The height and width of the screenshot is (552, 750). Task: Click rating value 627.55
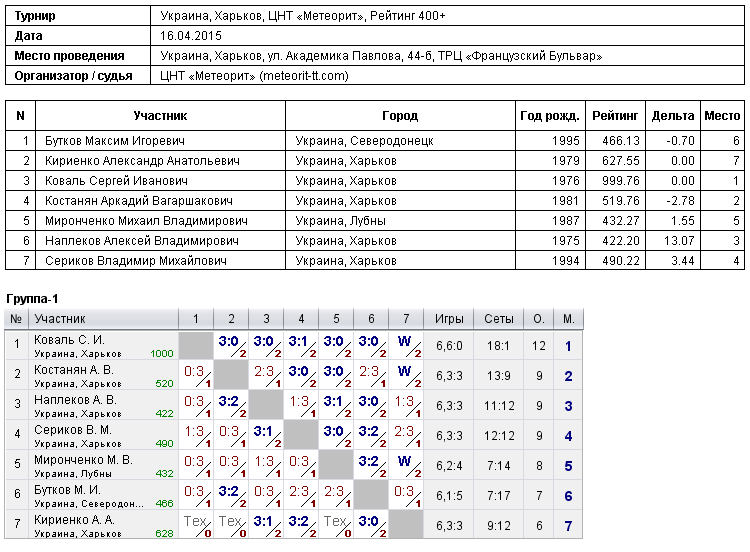620,161
